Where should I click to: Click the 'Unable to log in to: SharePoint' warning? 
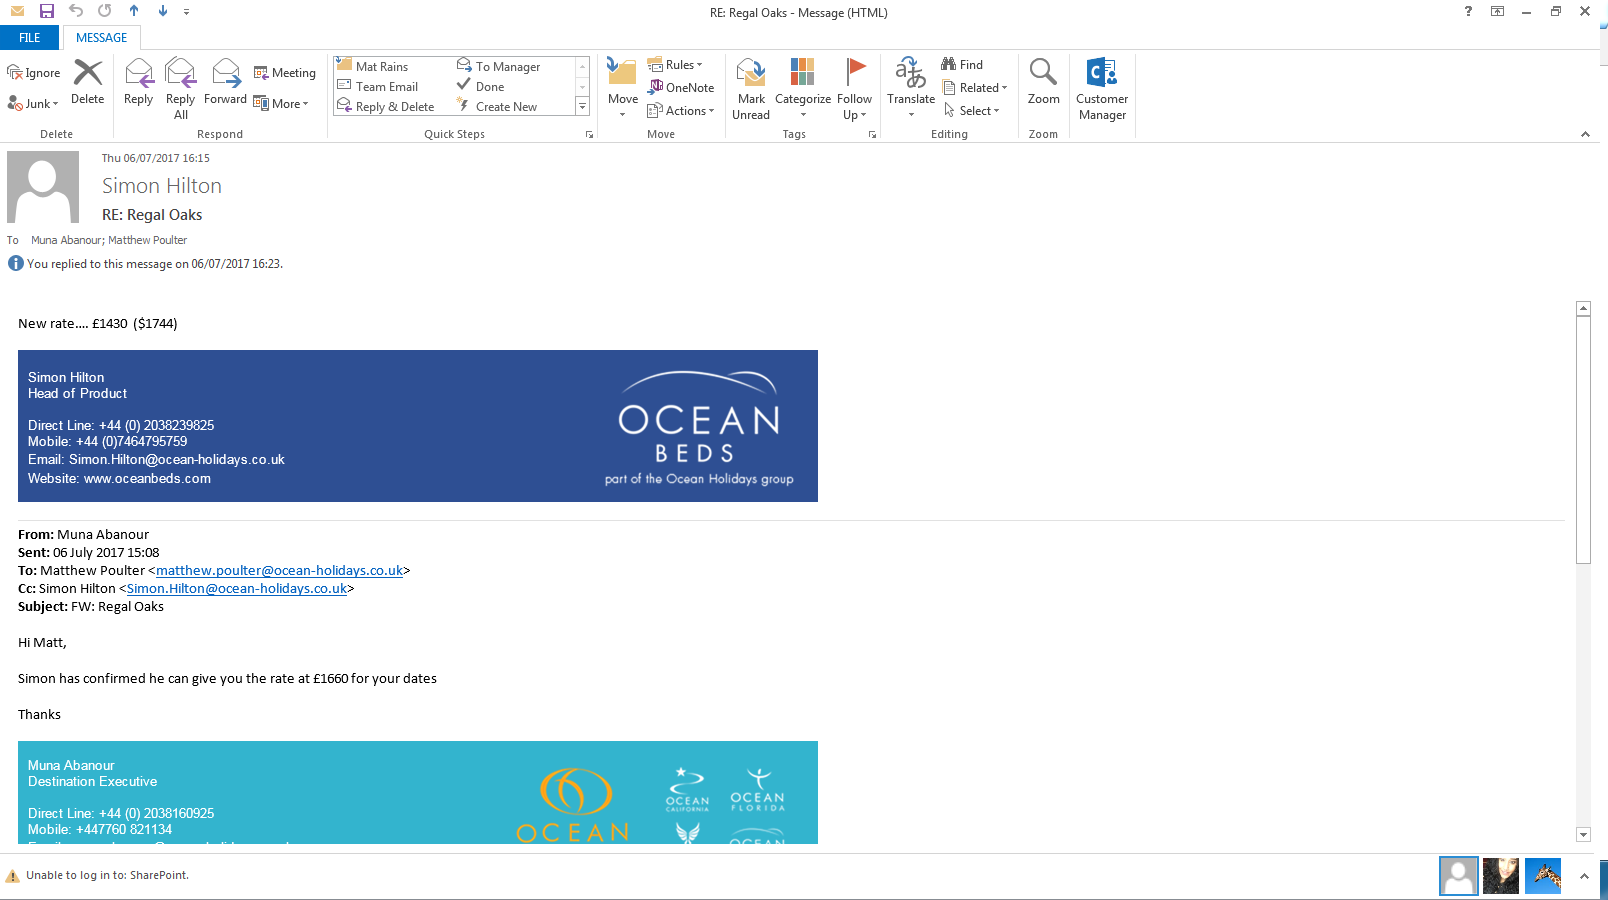point(98,876)
